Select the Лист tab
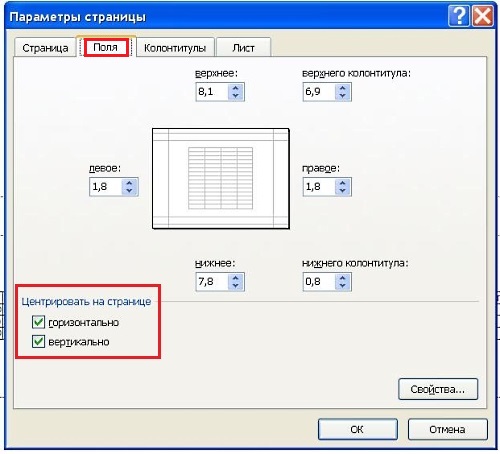500x454 pixels. (243, 48)
